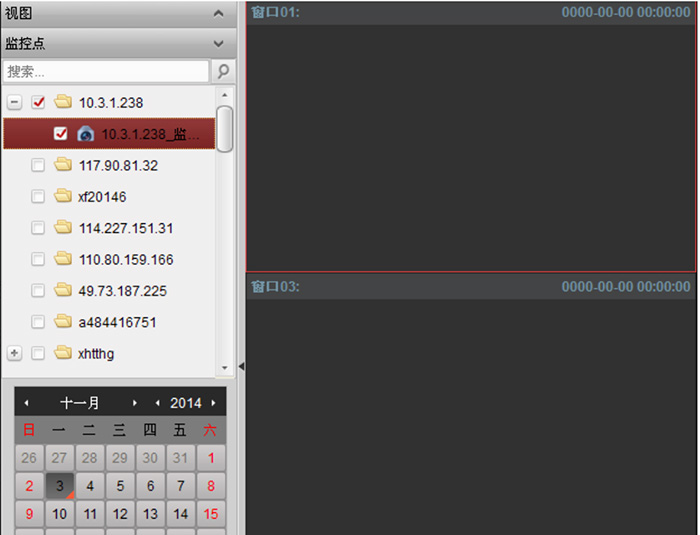Click the 搜索 search input field

tap(106, 72)
